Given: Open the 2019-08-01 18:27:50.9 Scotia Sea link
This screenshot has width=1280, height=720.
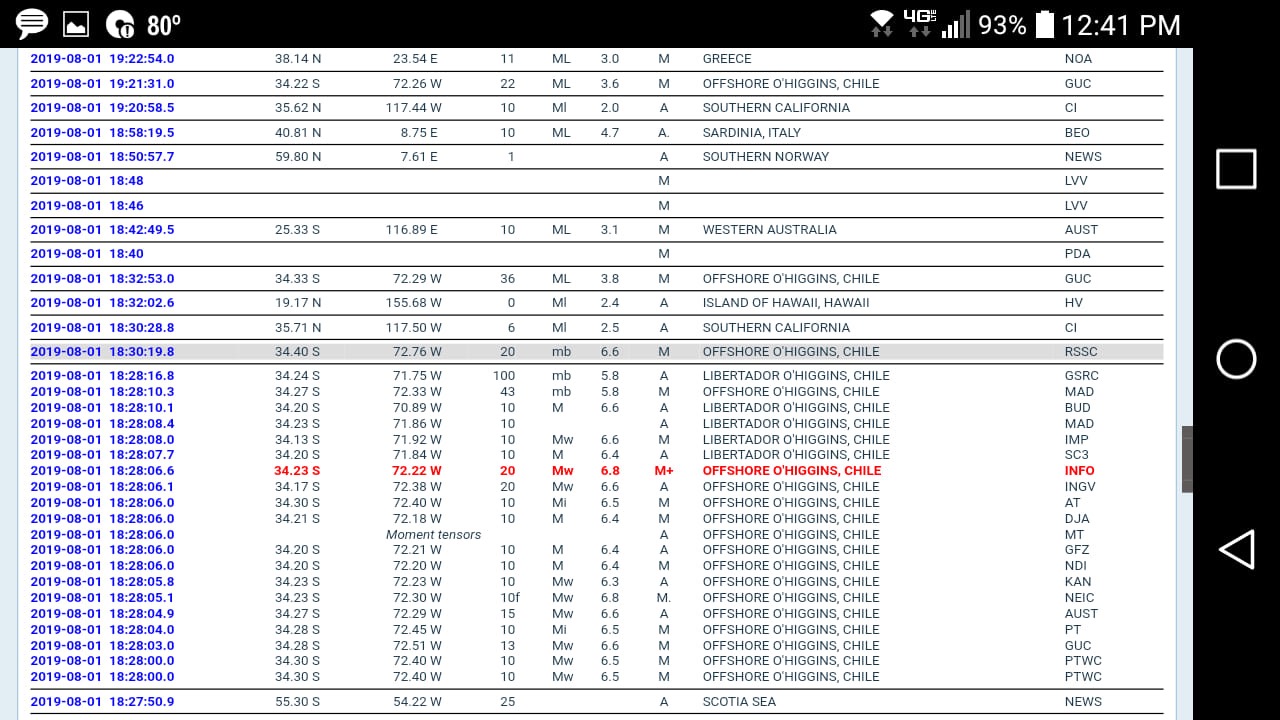Looking at the screenshot, I should tap(102, 702).
